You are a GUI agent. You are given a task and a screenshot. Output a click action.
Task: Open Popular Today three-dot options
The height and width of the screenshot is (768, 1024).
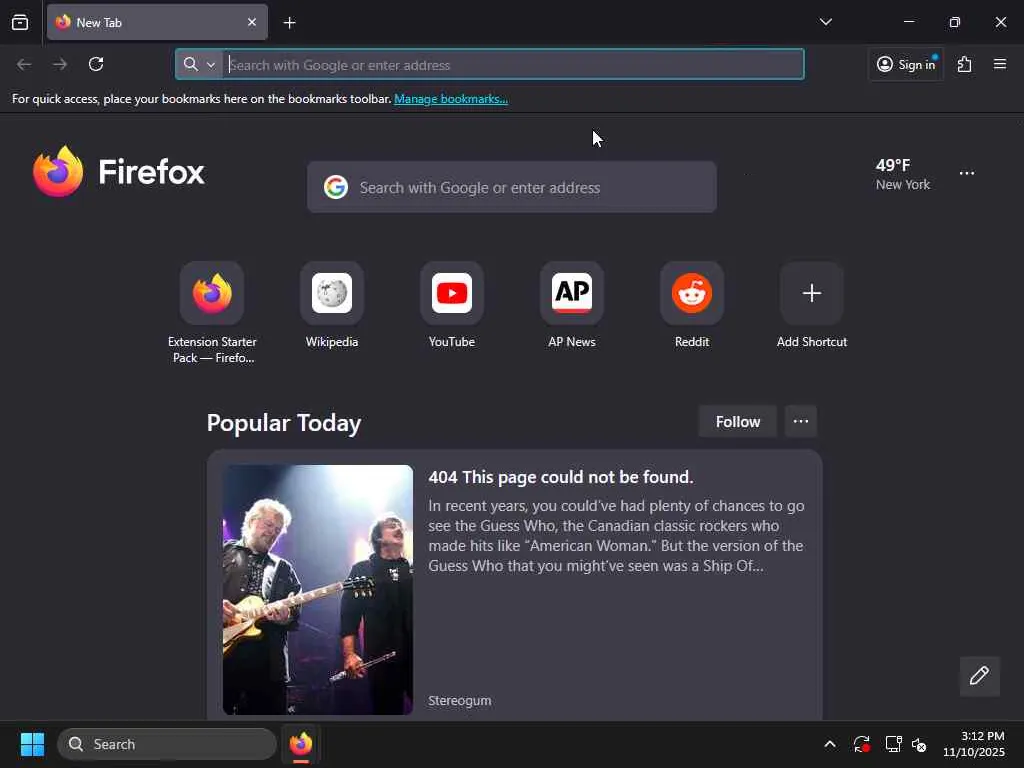click(x=801, y=422)
